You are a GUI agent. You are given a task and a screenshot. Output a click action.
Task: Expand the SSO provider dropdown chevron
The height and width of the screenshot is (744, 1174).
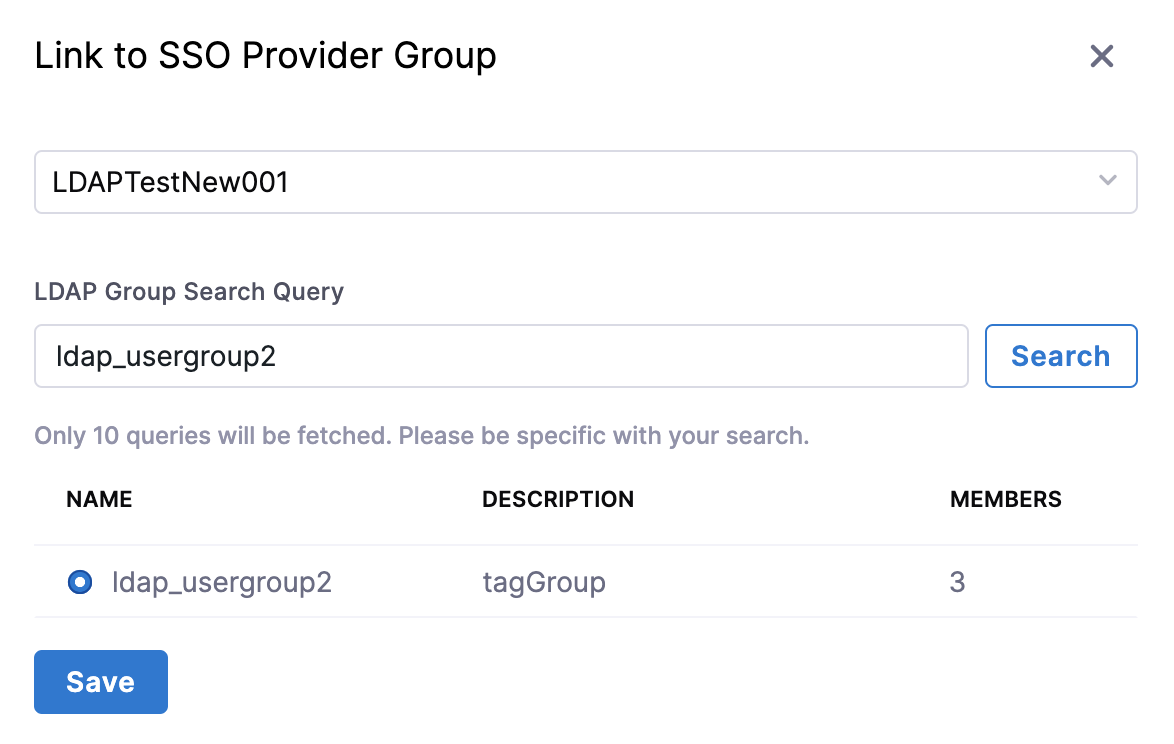click(x=1107, y=181)
